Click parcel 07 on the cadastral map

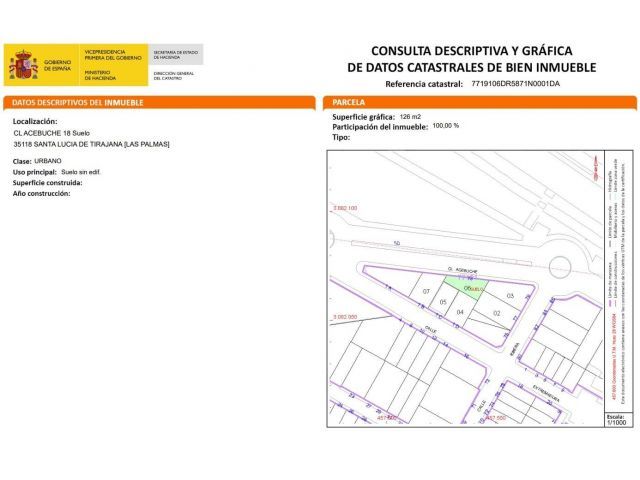pos(426,291)
